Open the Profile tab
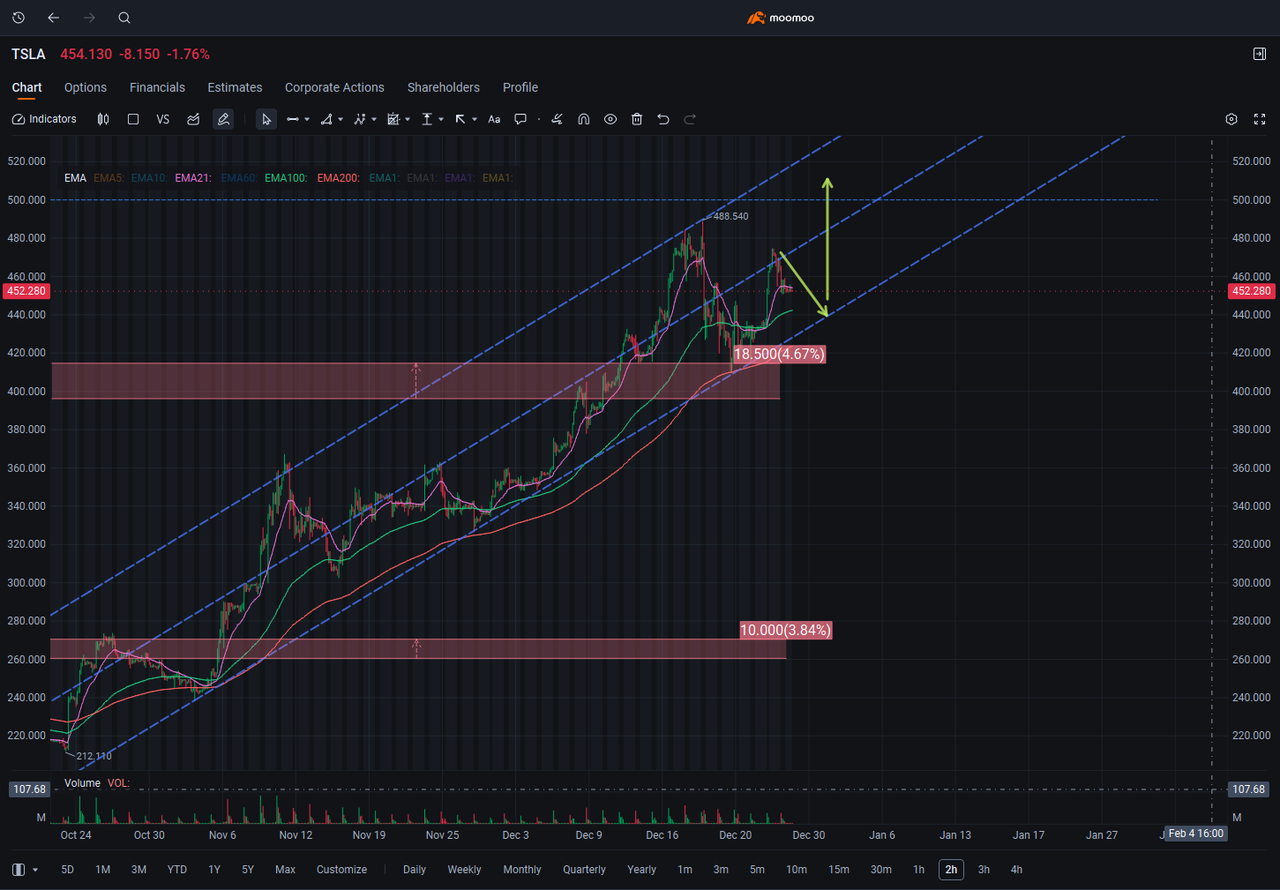This screenshot has height=890, width=1280. (x=520, y=88)
